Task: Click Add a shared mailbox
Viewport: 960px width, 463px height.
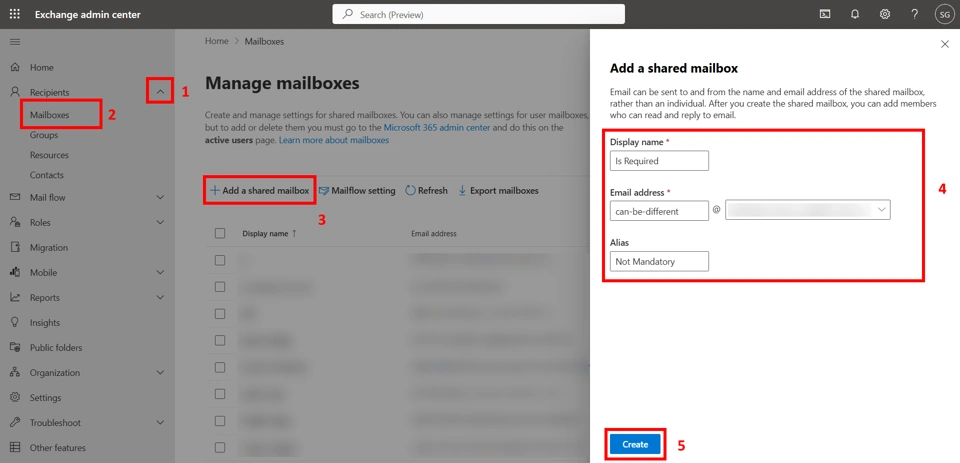Action: [x=260, y=190]
